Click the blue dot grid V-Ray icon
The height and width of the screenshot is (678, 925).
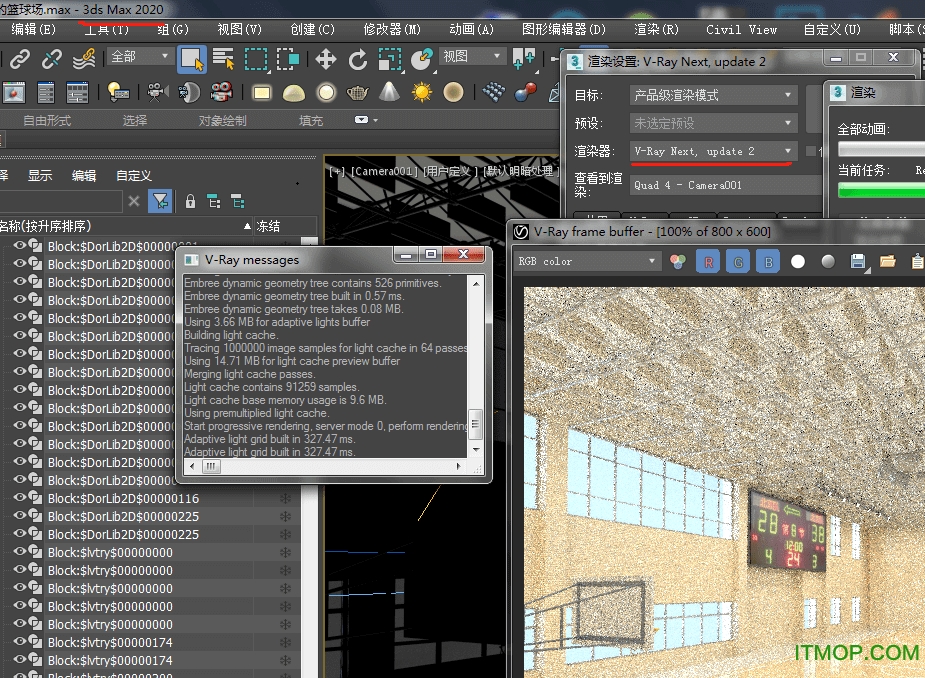[x=493, y=92]
